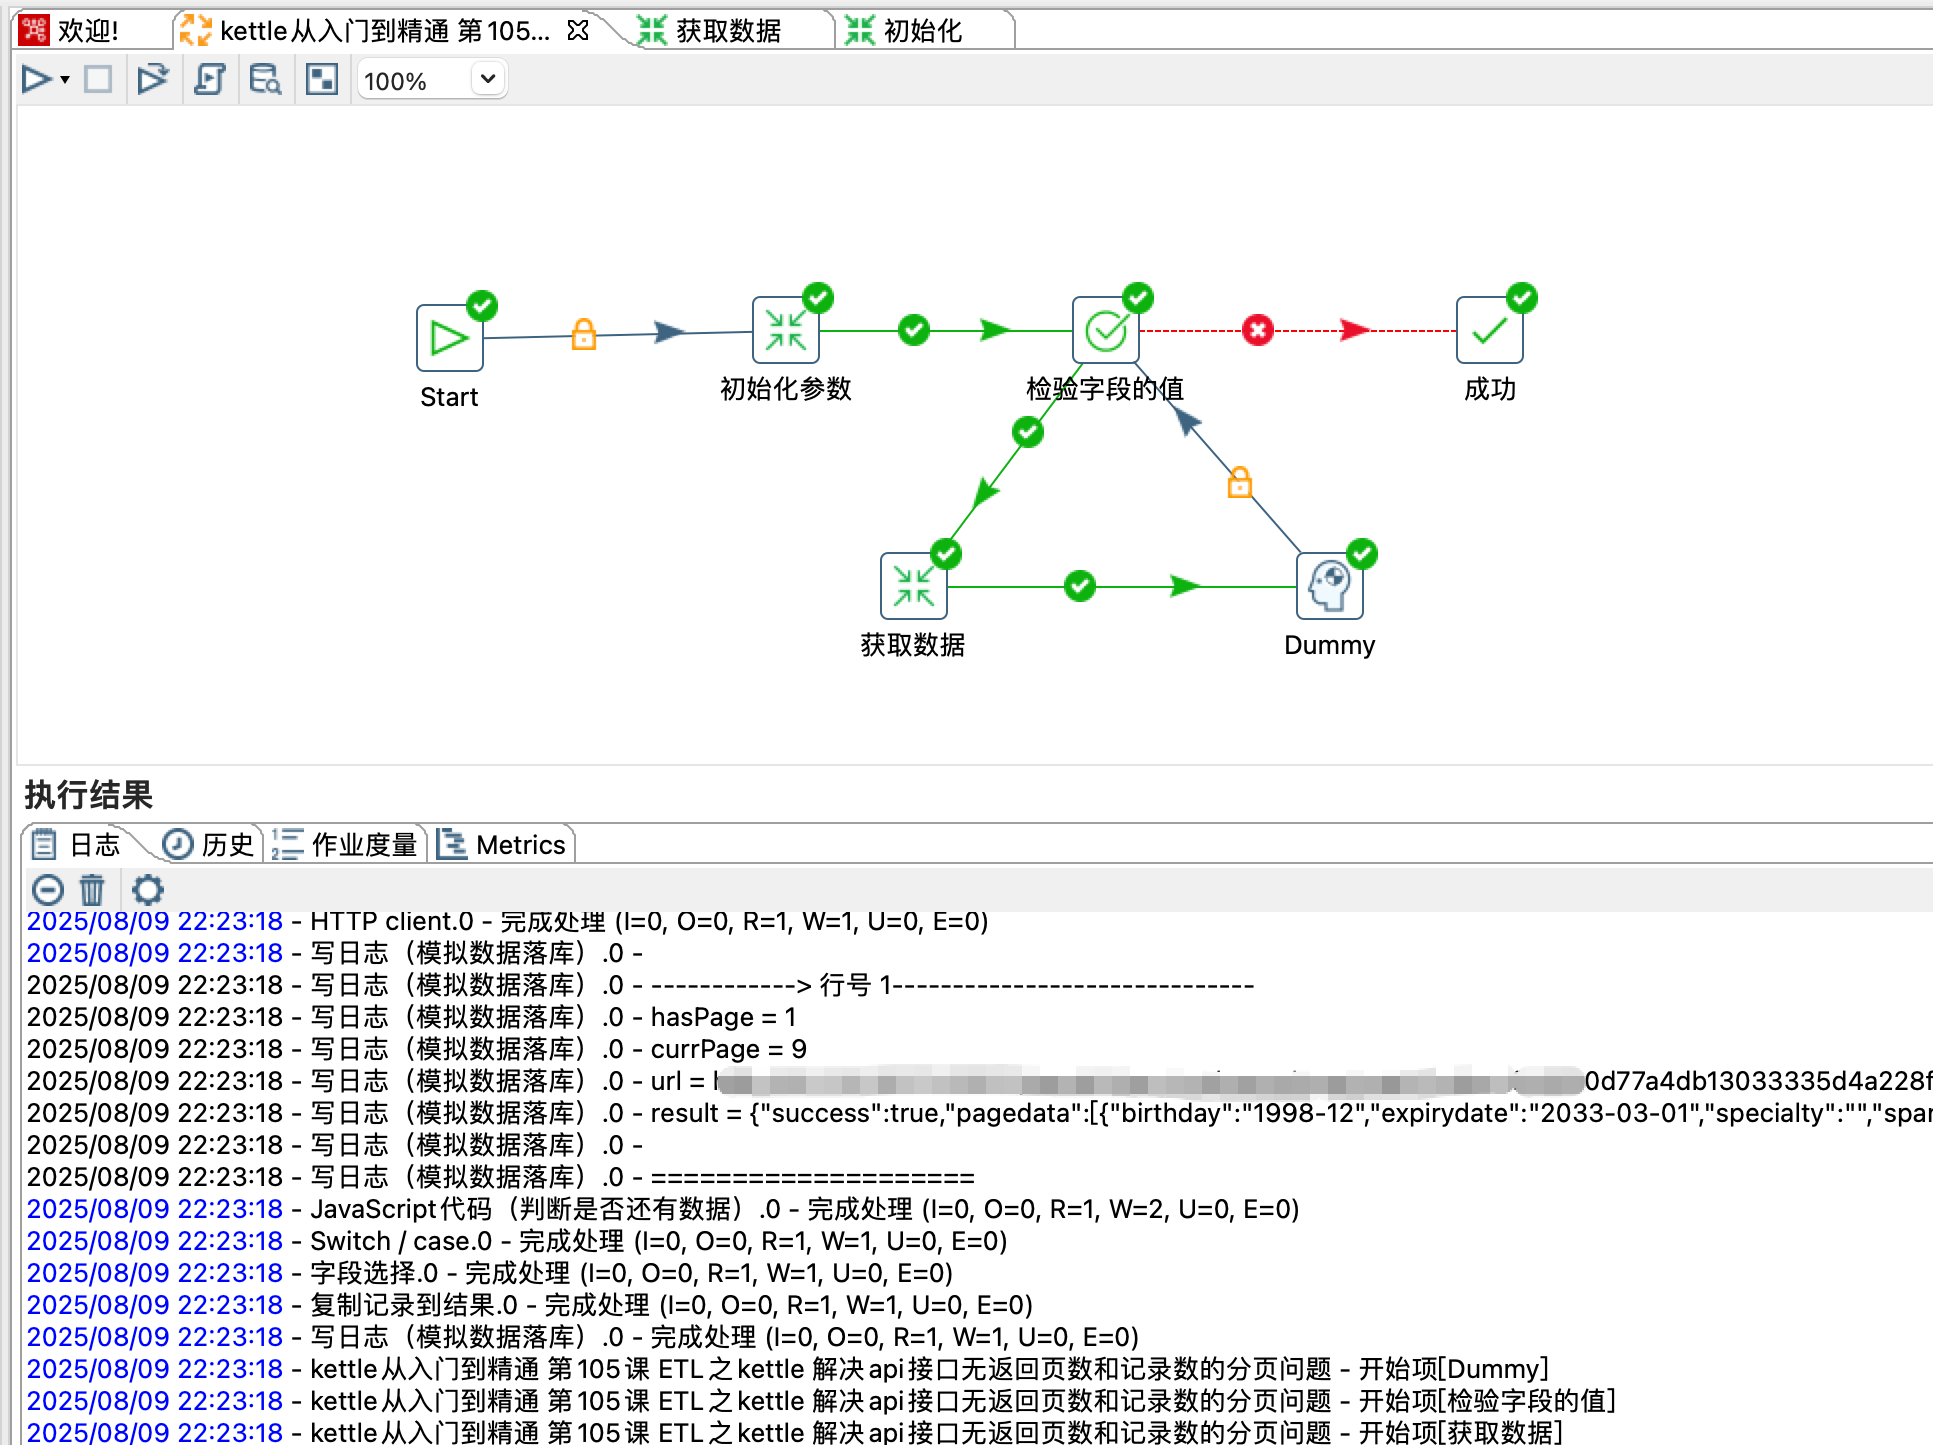Viewport: 1934px width, 1446px height.
Task: Click the clear log trash icon
Action: (x=92, y=889)
